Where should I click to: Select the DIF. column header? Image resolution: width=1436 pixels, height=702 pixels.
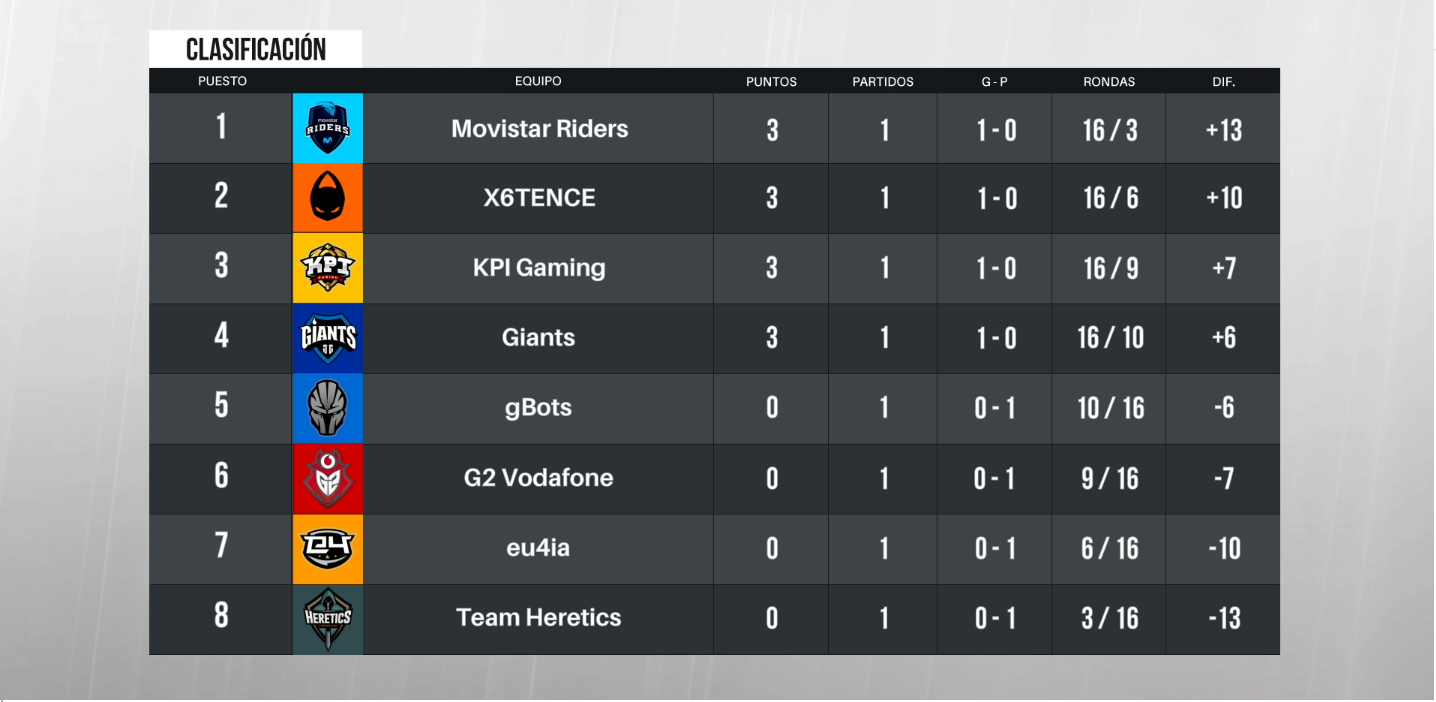point(1223,82)
